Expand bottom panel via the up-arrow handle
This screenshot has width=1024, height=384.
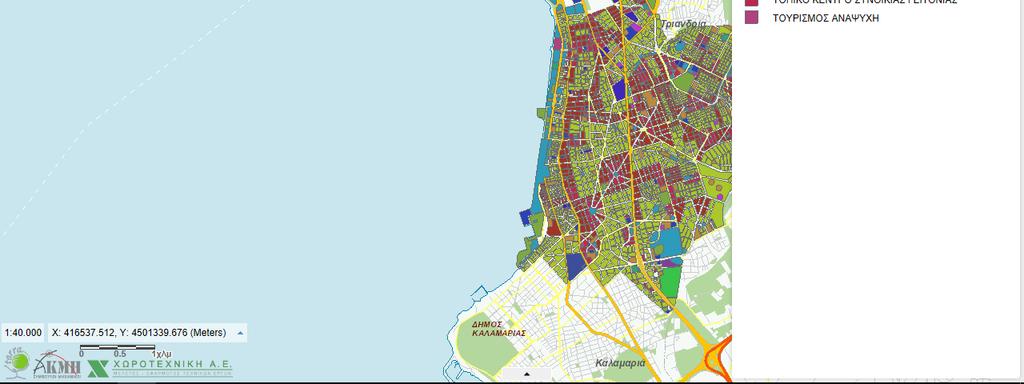click(526, 375)
